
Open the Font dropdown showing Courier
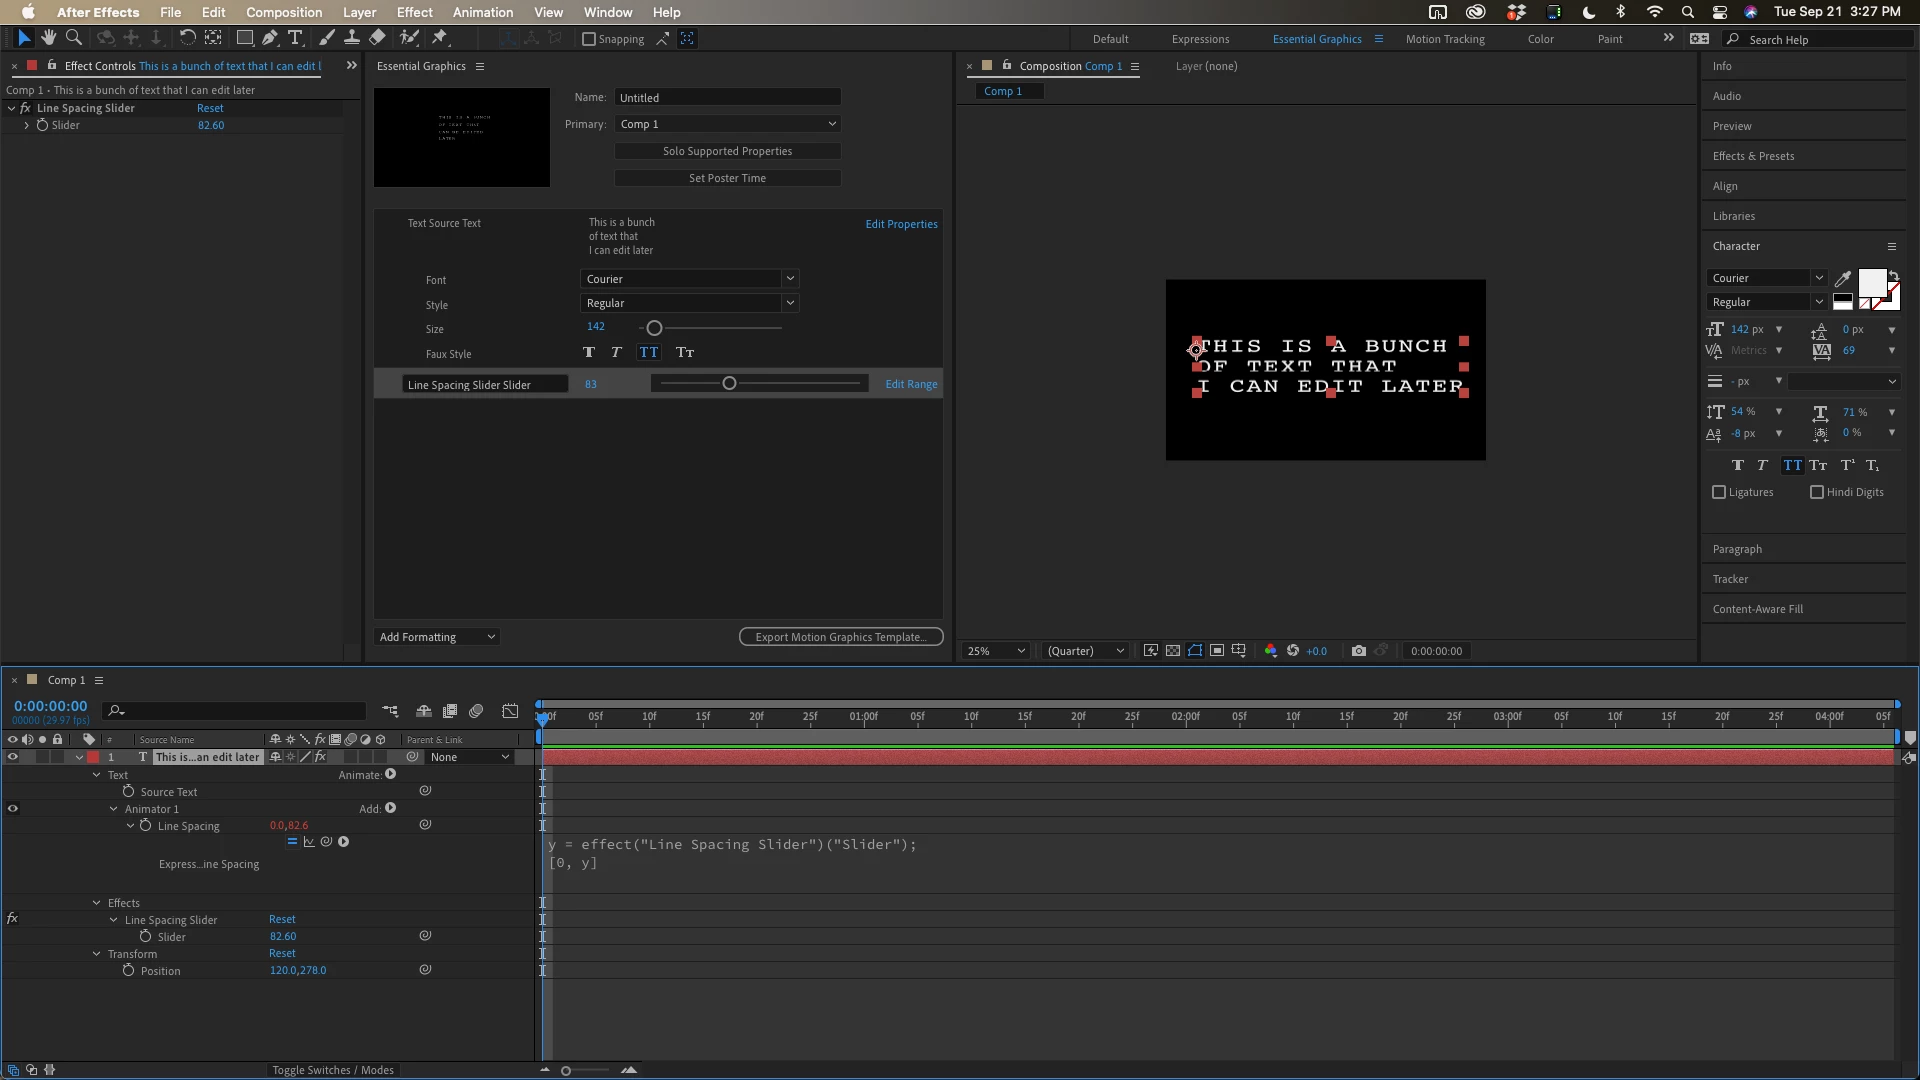pos(689,279)
